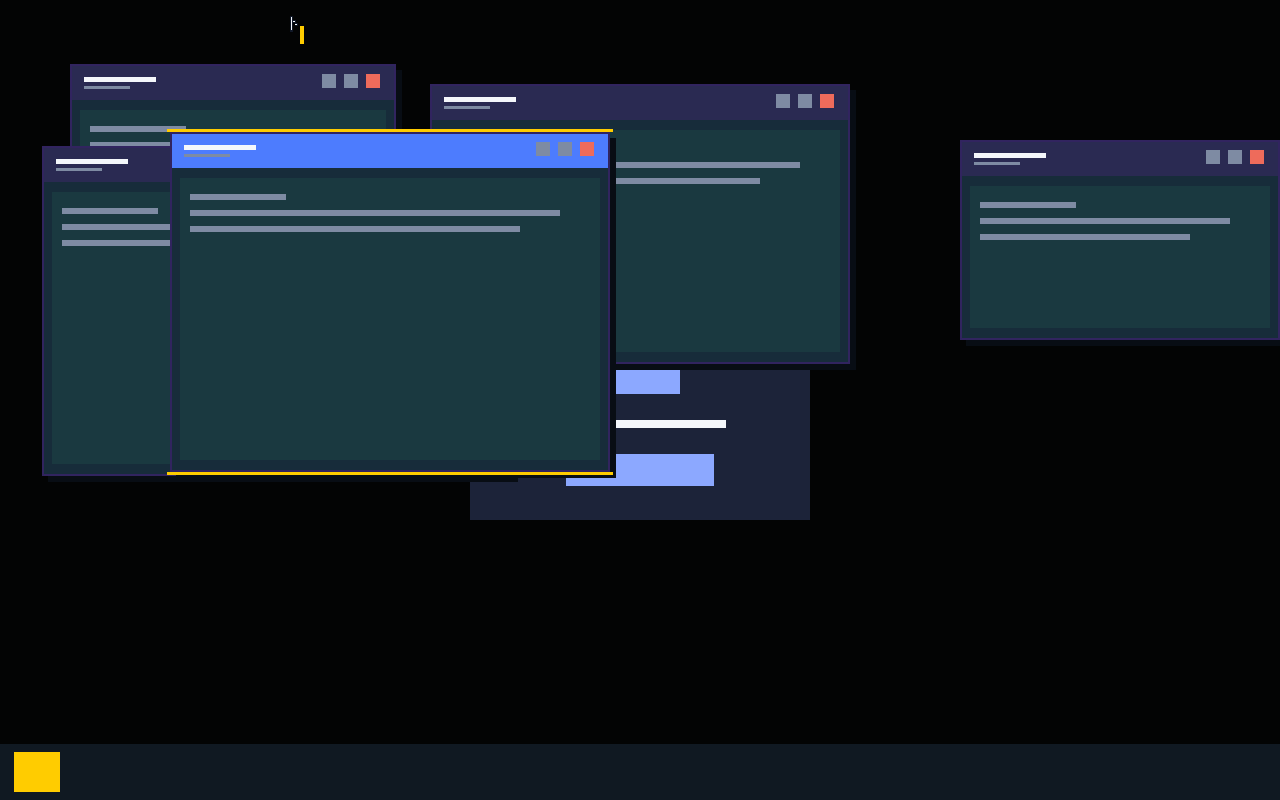Image resolution: width=1280 pixels, height=800 pixels.
Task: Maximize the top-left background window
Action: (351, 81)
